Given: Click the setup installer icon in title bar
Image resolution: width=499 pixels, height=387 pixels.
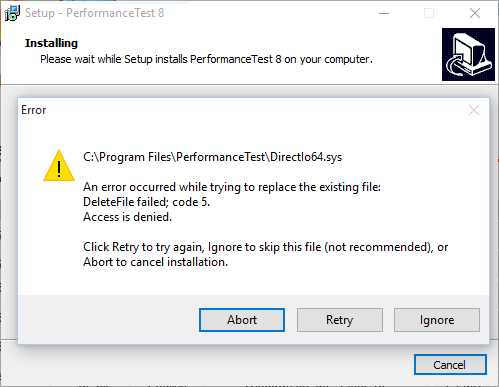Looking at the screenshot, I should point(12,13).
